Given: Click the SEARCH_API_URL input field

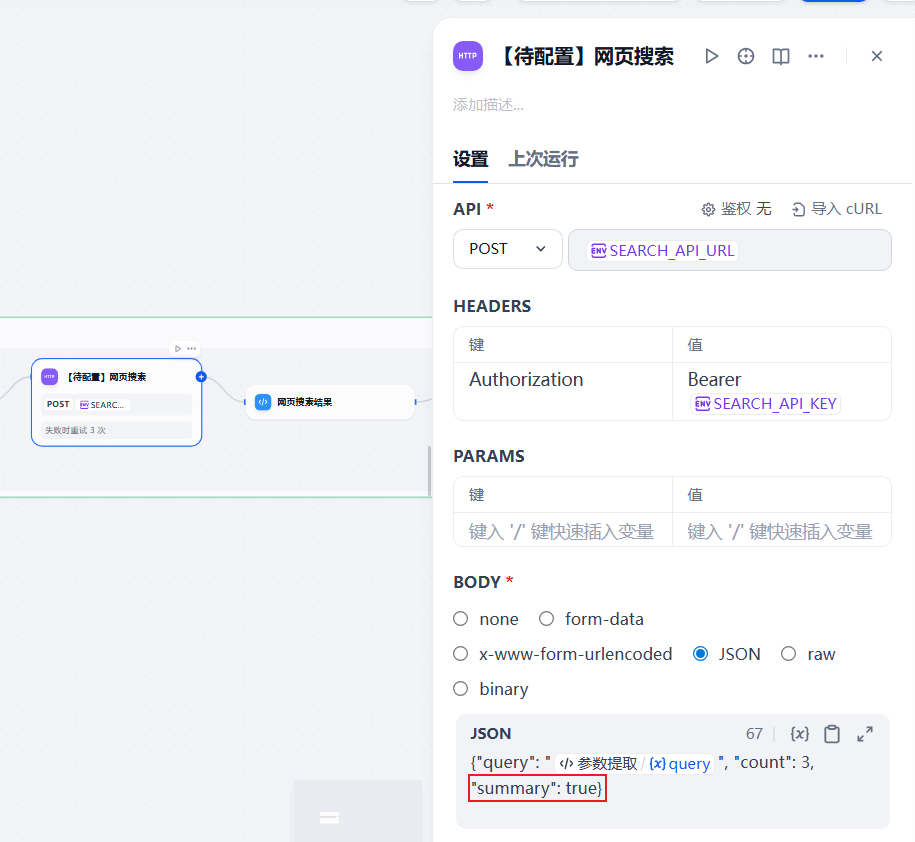Looking at the screenshot, I should click(729, 250).
